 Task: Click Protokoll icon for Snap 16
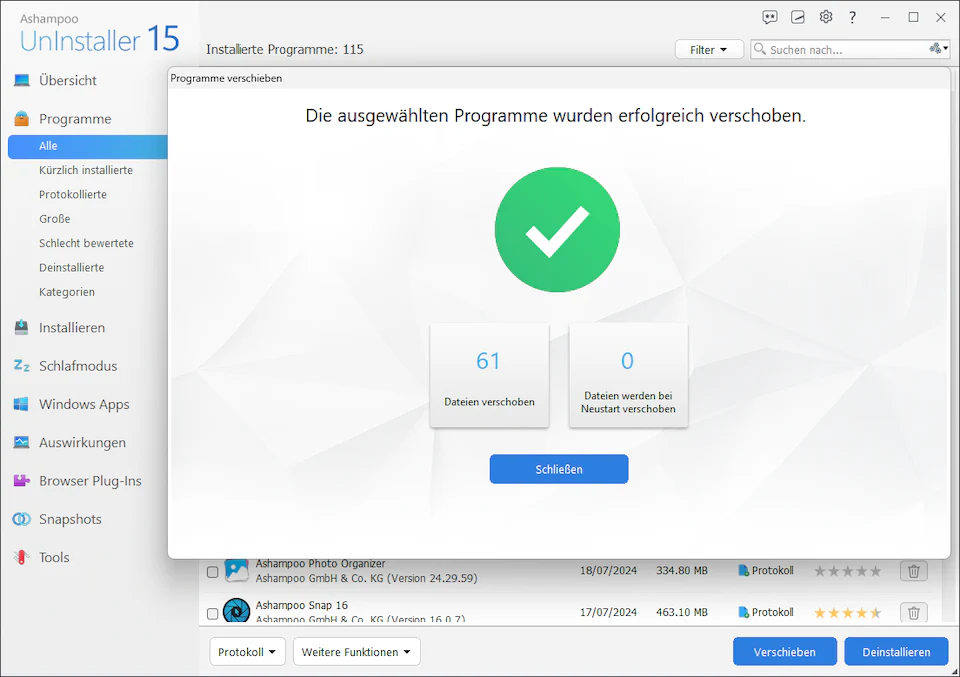743,612
